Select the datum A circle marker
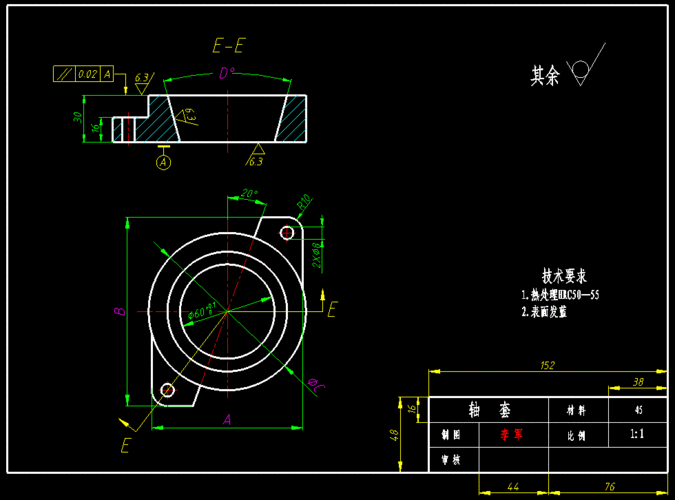675x500 pixels. pyautogui.click(x=164, y=160)
